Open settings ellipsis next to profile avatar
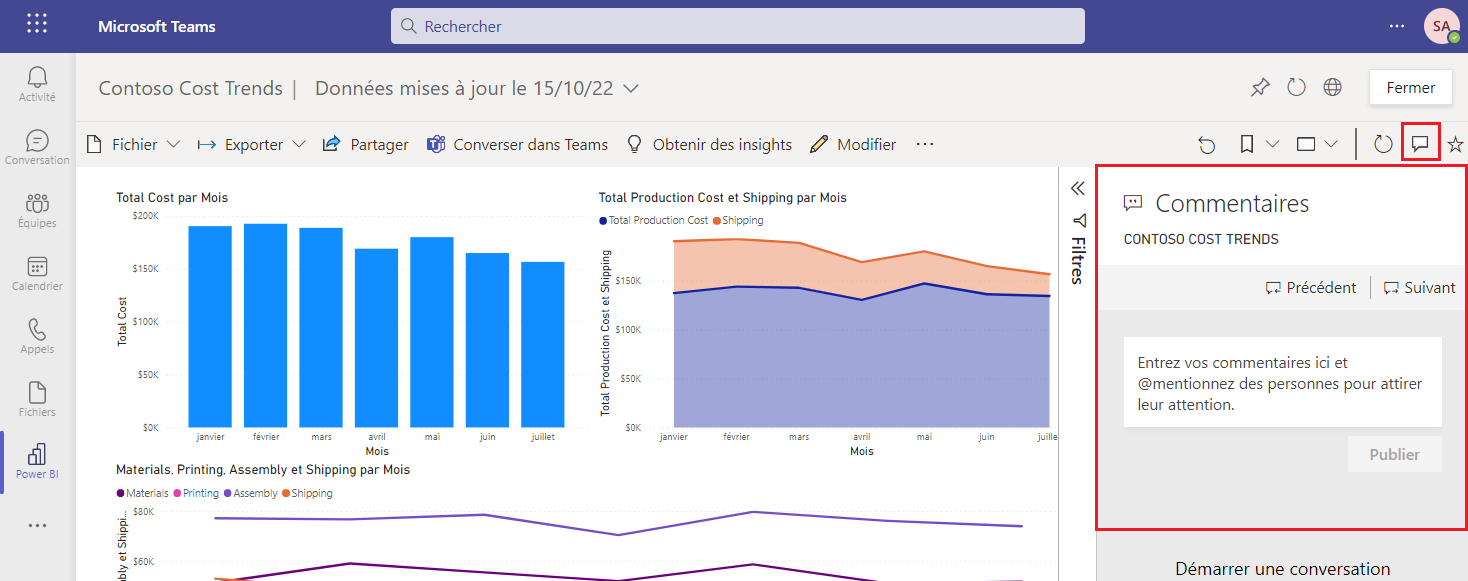Screen dimensions: 1468x581 [1397, 26]
